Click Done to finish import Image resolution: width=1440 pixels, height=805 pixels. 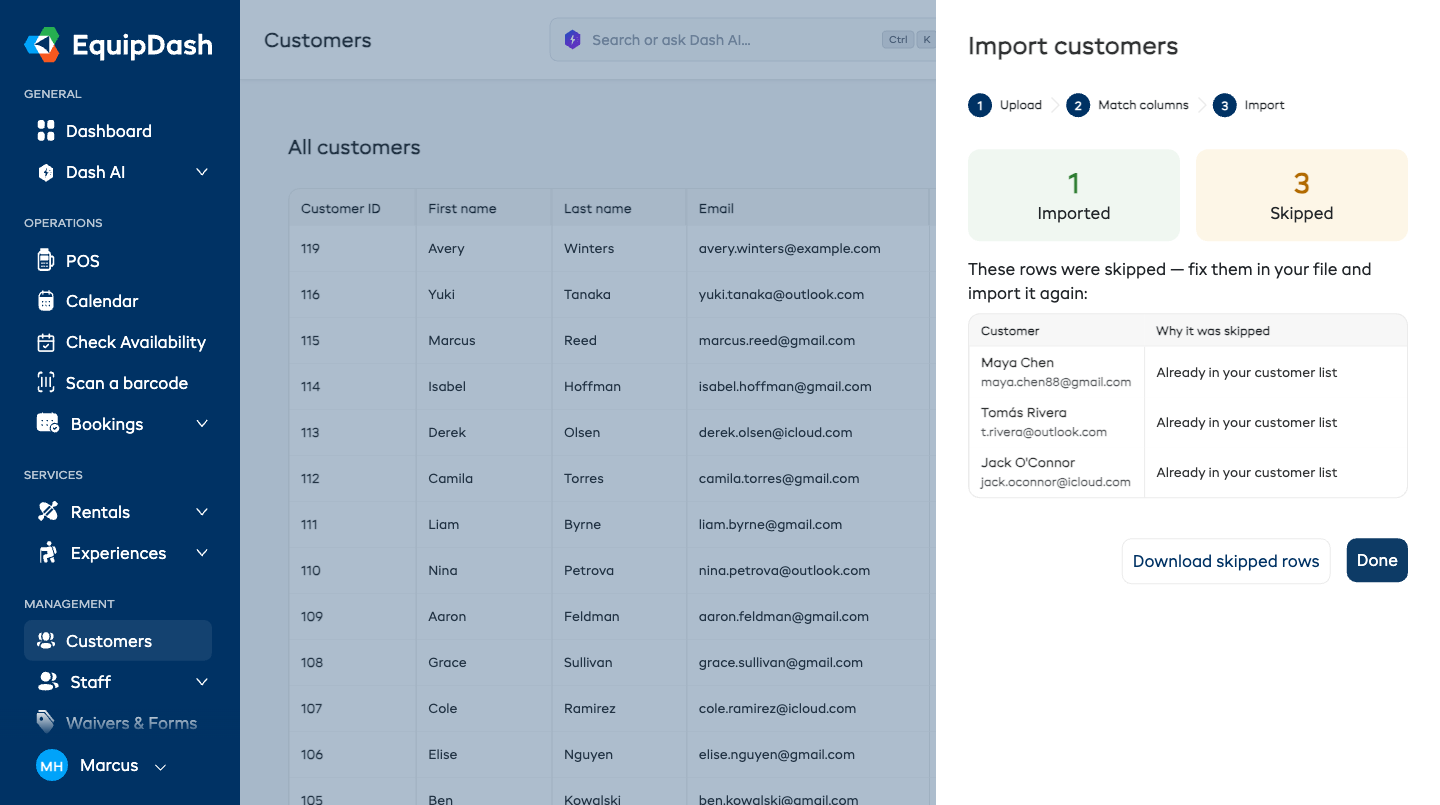pos(1377,561)
